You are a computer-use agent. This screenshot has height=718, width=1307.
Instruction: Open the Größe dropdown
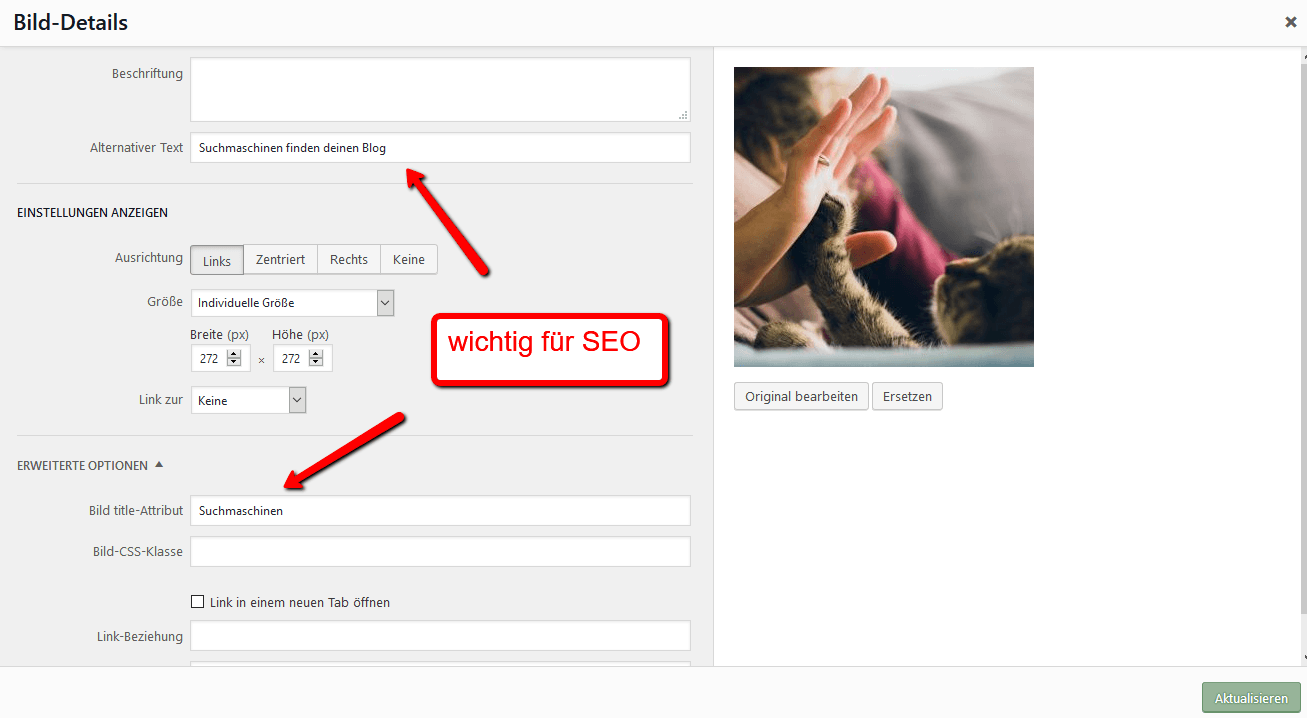tap(292, 302)
